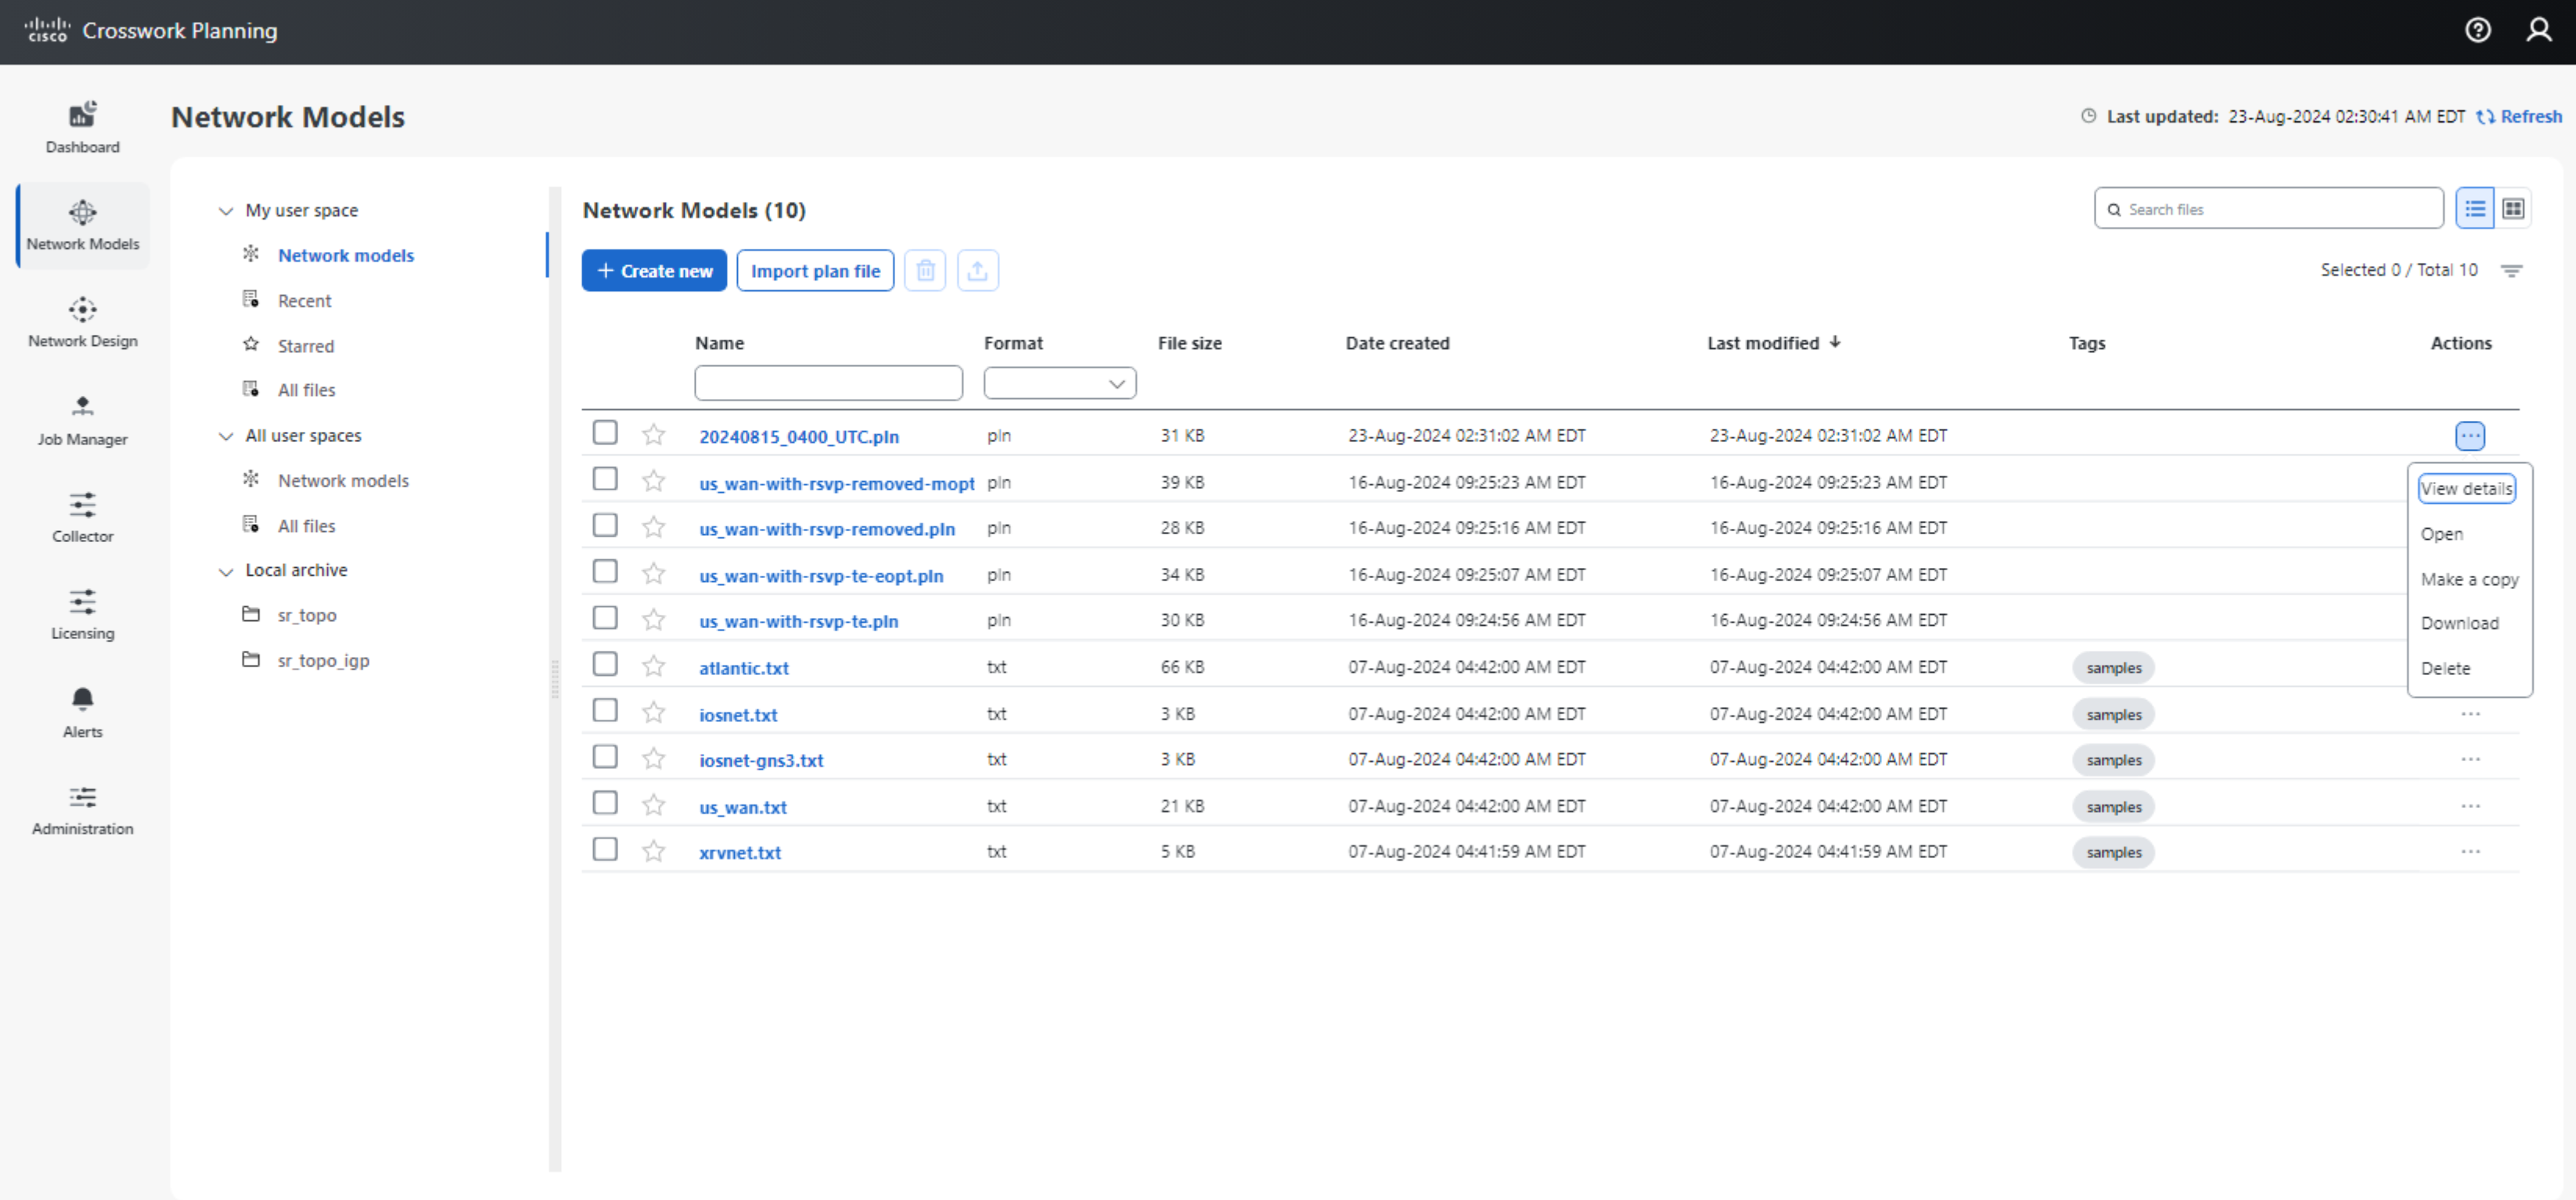Star the 20240815_0400_UTC.pln file
The height and width of the screenshot is (1200, 2576).
click(x=653, y=434)
